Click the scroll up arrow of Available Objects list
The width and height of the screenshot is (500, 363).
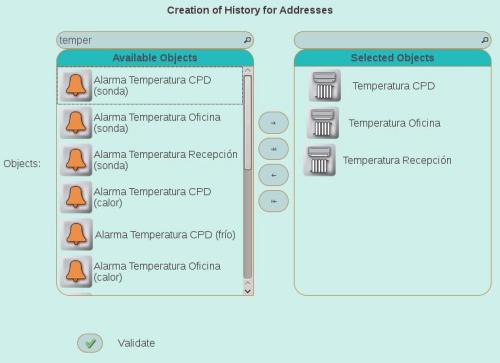[x=248, y=71]
